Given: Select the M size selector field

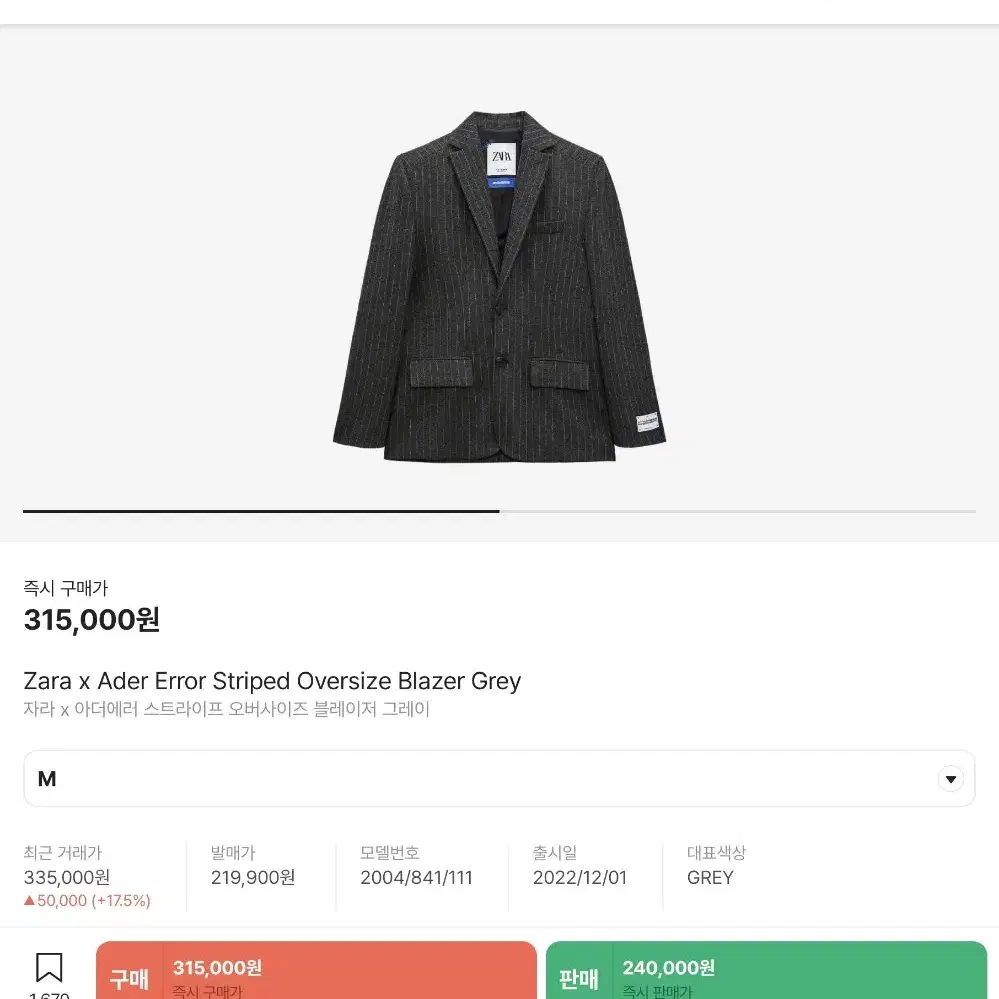Looking at the screenshot, I should click(x=499, y=779).
